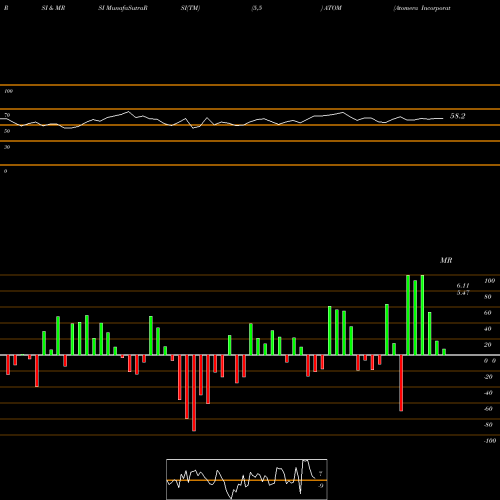Select the MR axis label '80'

[488, 297]
